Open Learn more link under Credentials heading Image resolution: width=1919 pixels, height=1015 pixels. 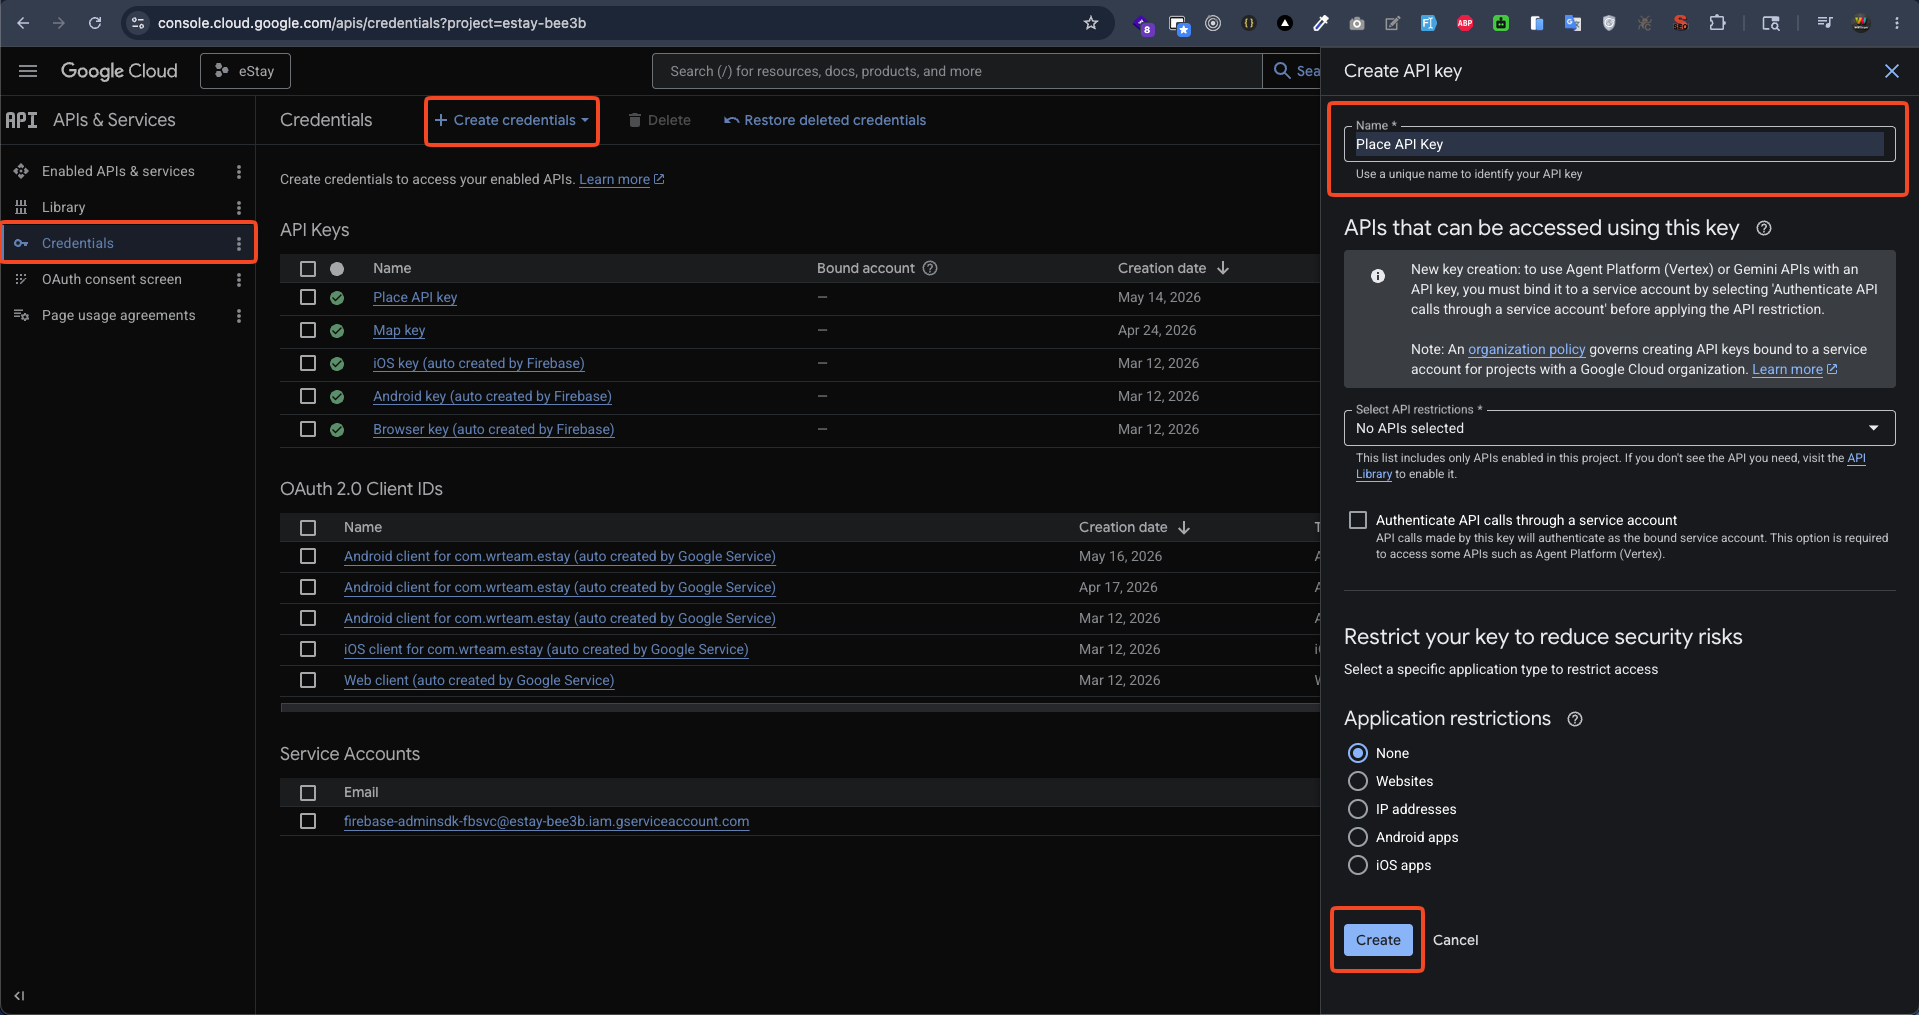tap(621, 179)
